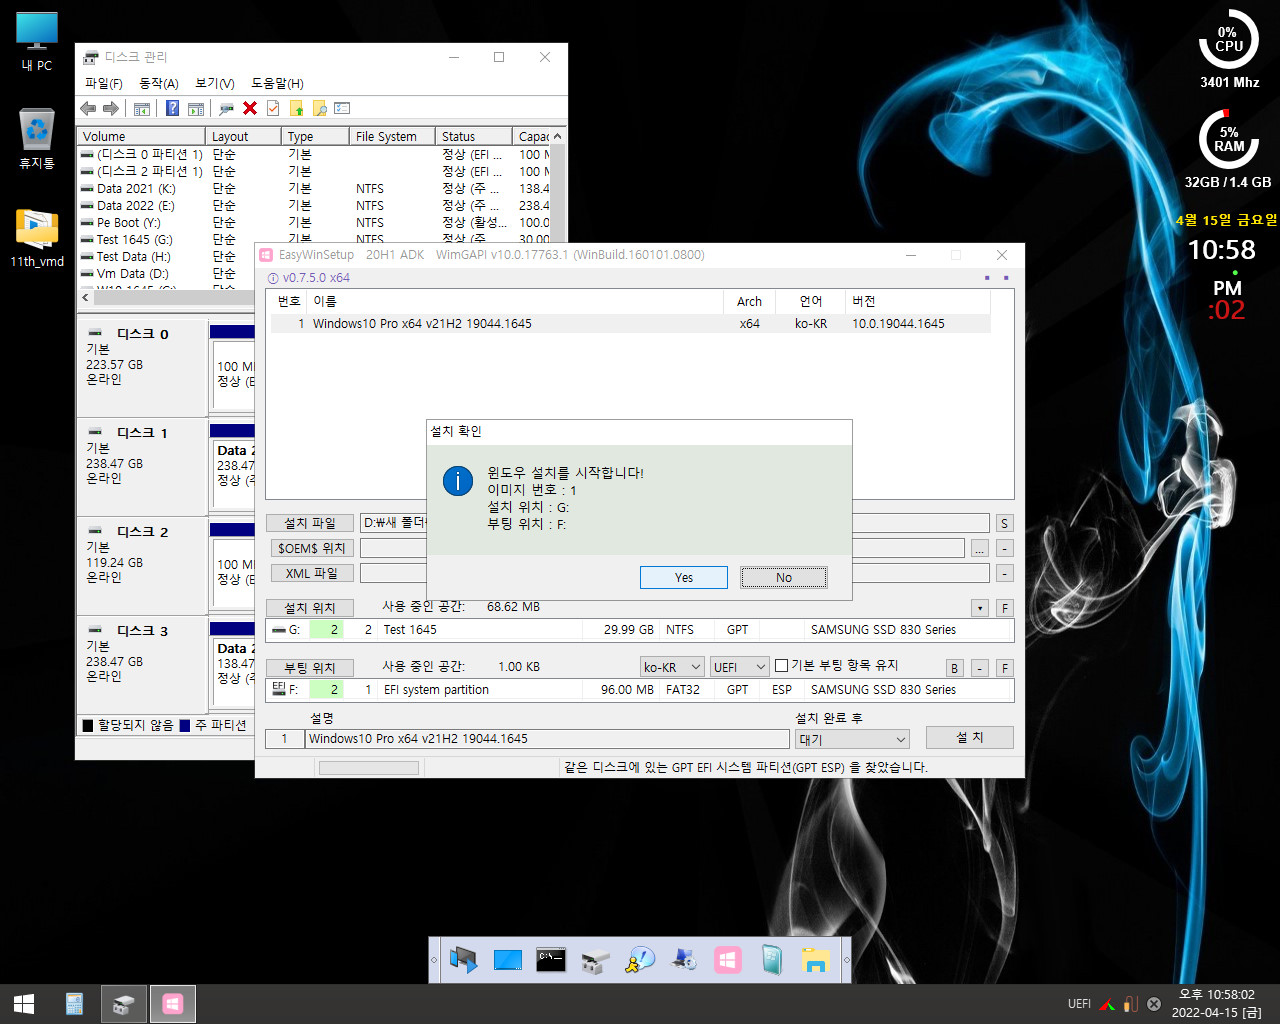The image size is (1280, 1024).
Task: Select the Windows10 Pro x64 v21H2 image row
Action: tap(630, 323)
